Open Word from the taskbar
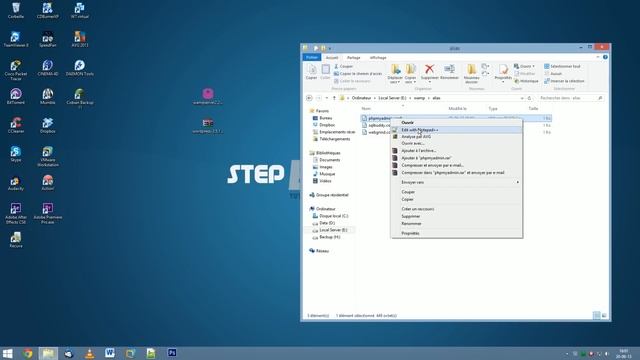 (109, 353)
